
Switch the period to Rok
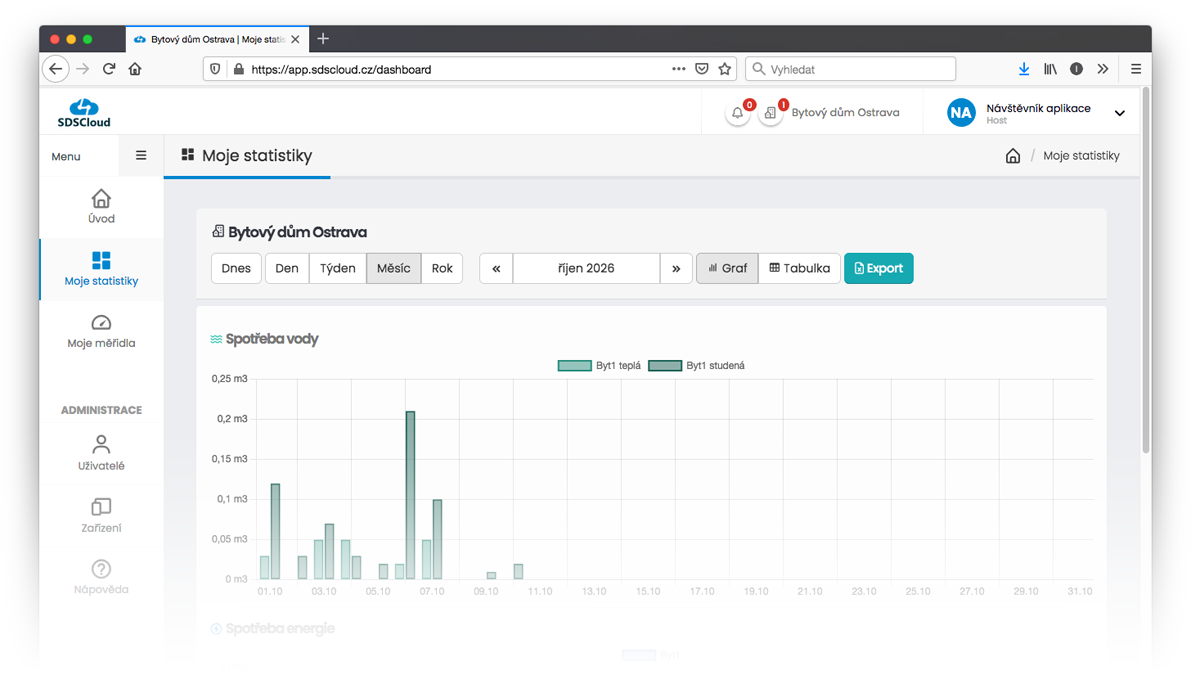tap(442, 268)
